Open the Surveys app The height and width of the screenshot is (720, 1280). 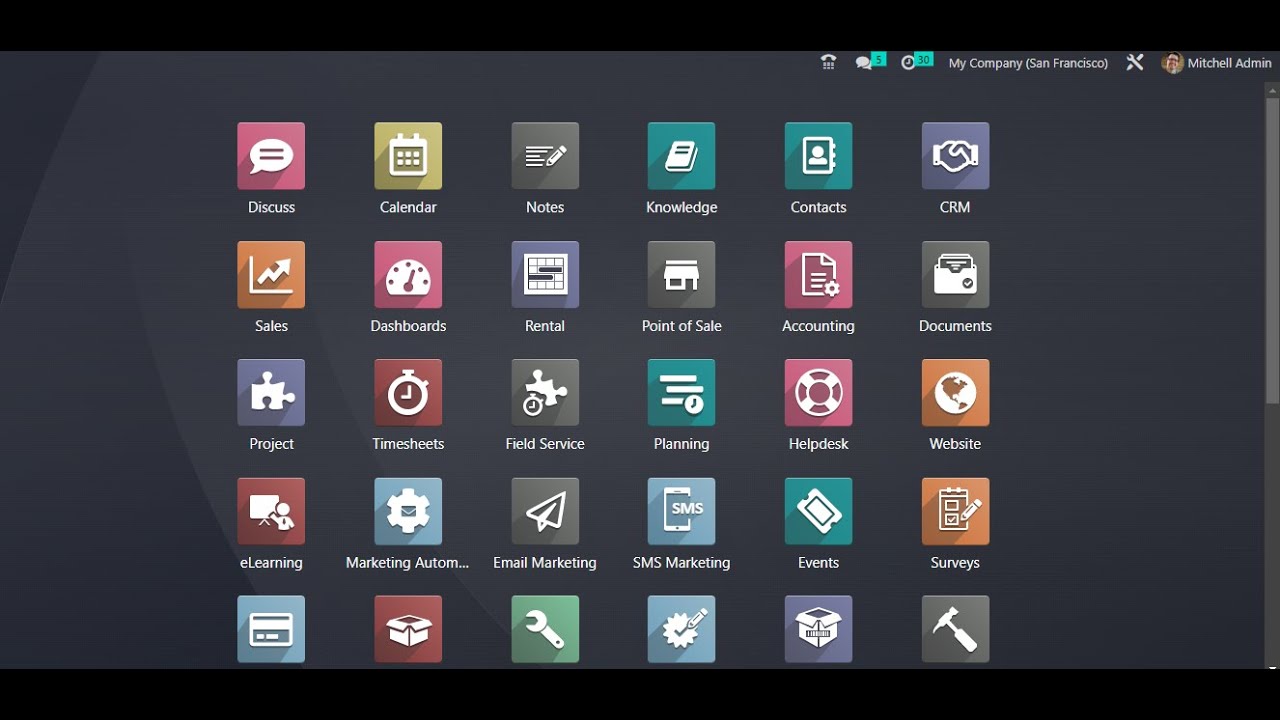coord(955,512)
